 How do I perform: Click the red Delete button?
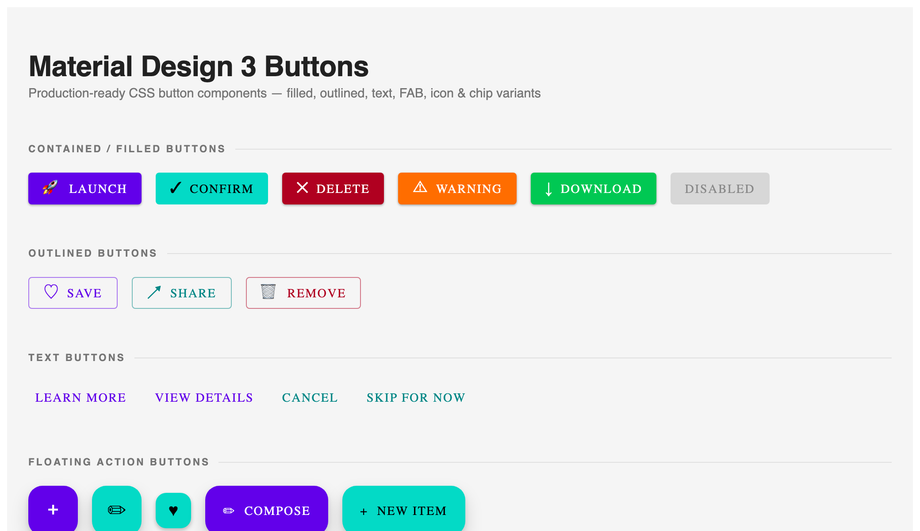(x=333, y=188)
